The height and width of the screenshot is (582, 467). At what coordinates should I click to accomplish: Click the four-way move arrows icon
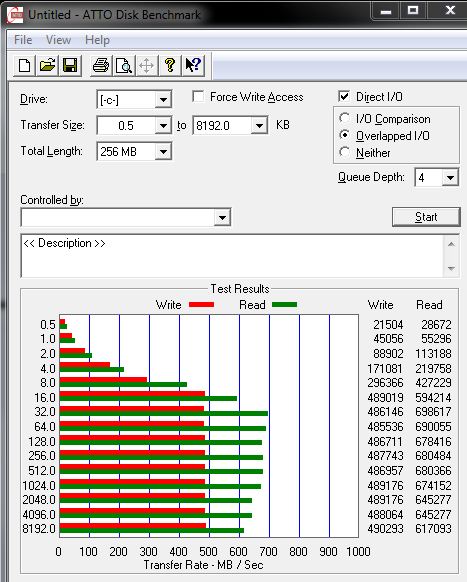[x=147, y=66]
